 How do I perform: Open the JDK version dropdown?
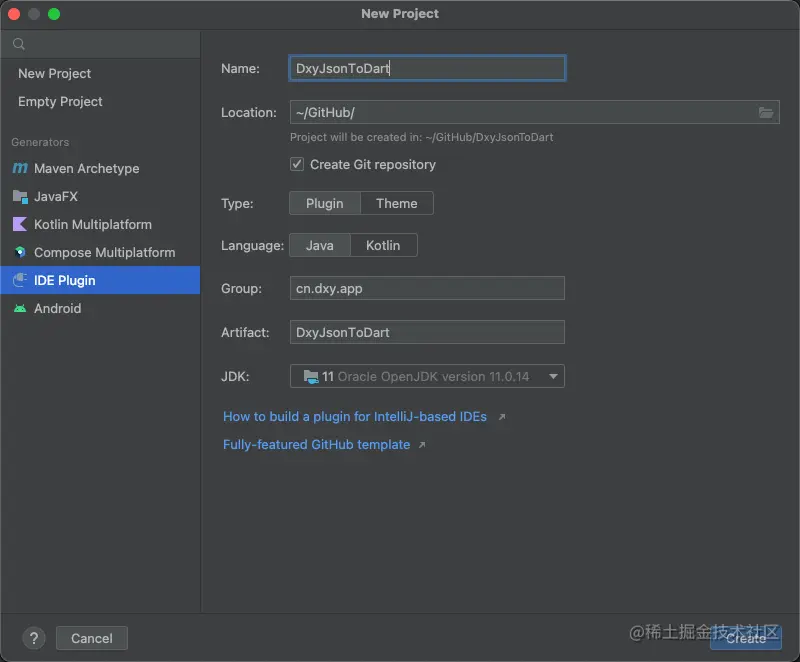pos(553,376)
